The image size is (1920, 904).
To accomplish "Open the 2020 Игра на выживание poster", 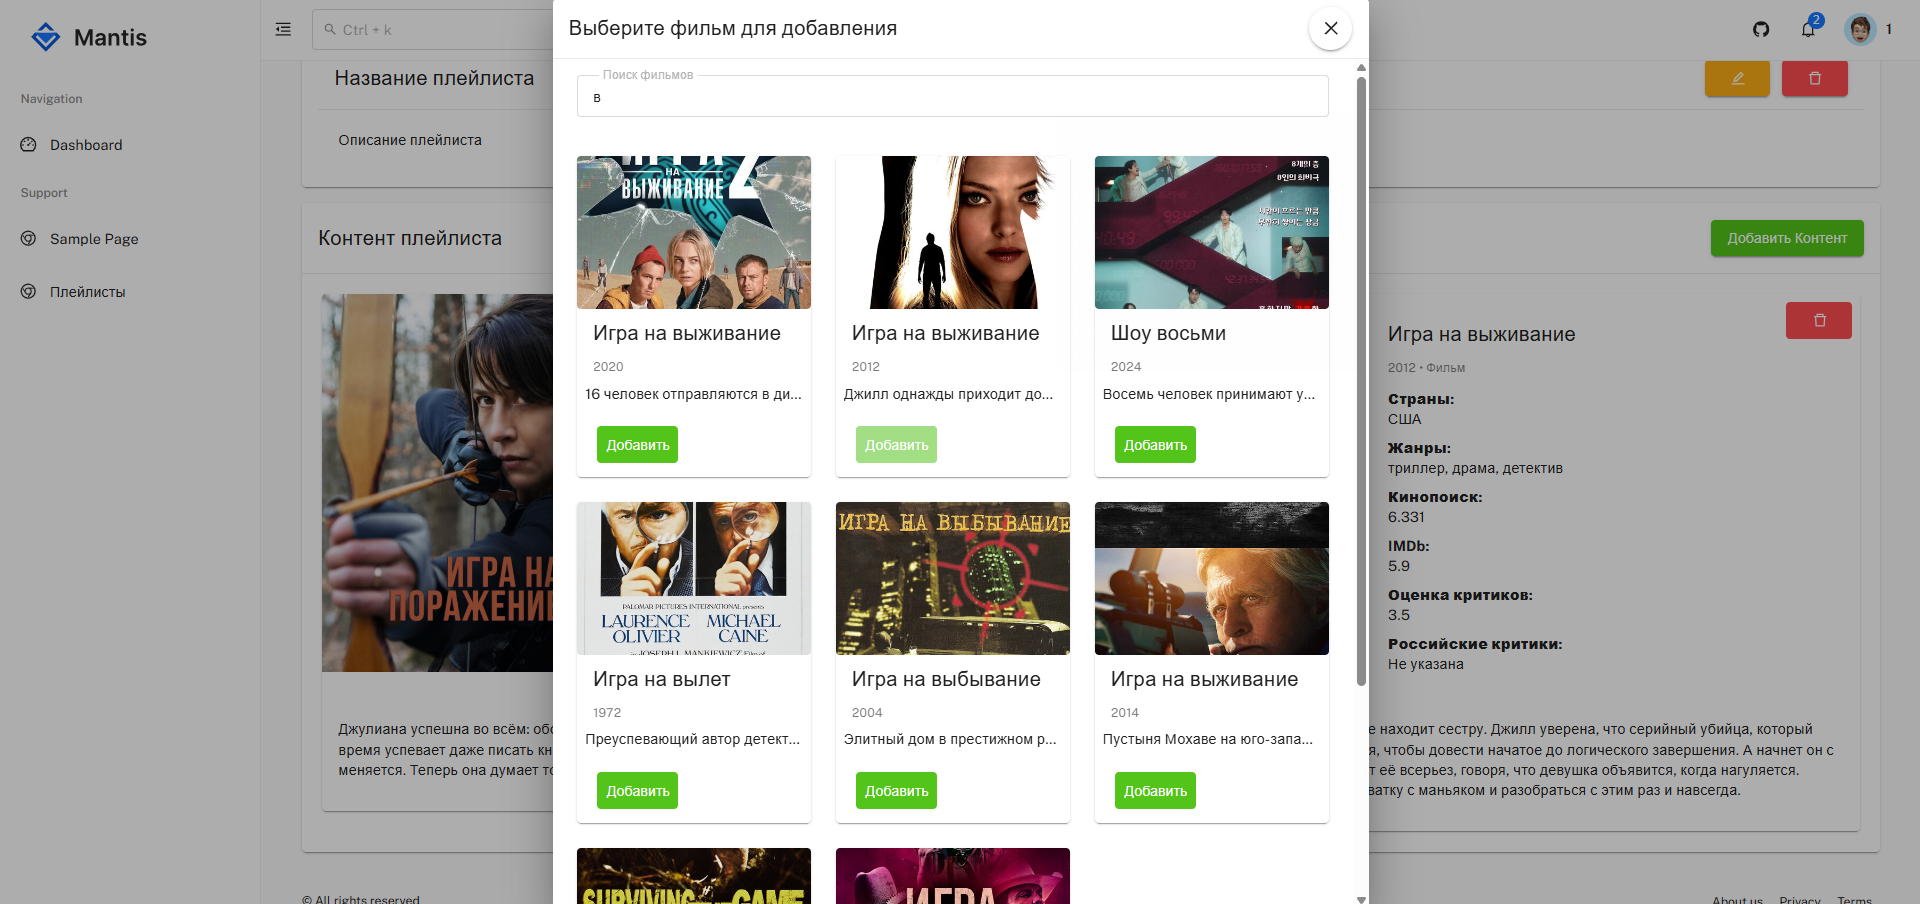I will pos(694,232).
